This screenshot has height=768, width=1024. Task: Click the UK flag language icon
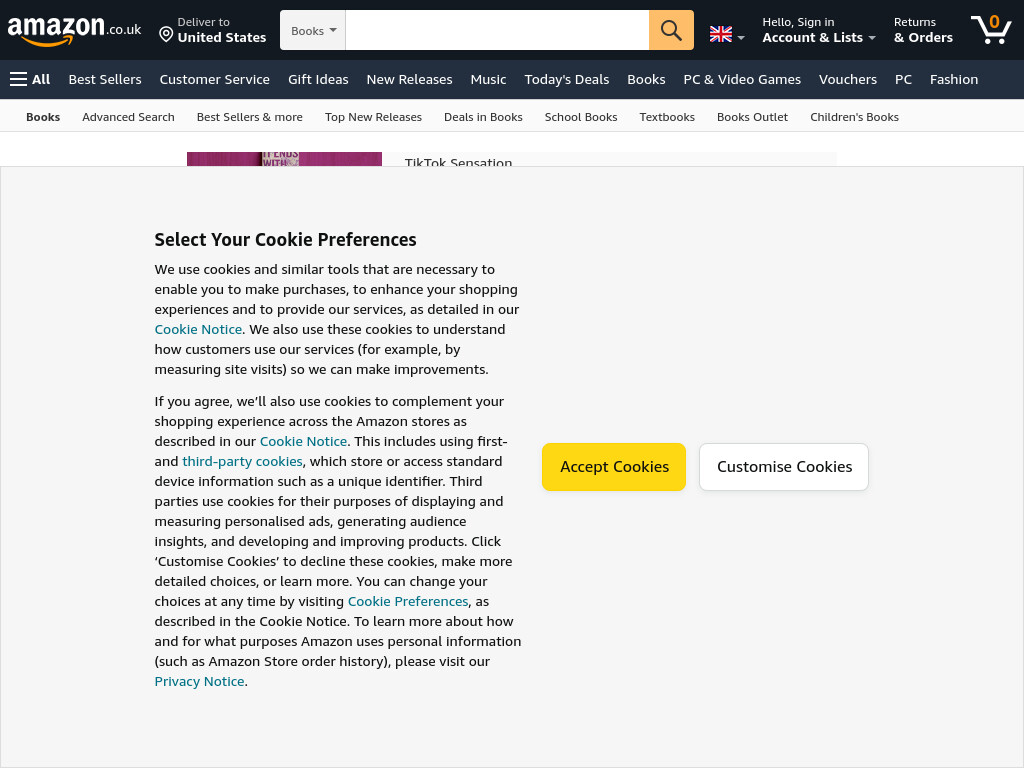720,34
